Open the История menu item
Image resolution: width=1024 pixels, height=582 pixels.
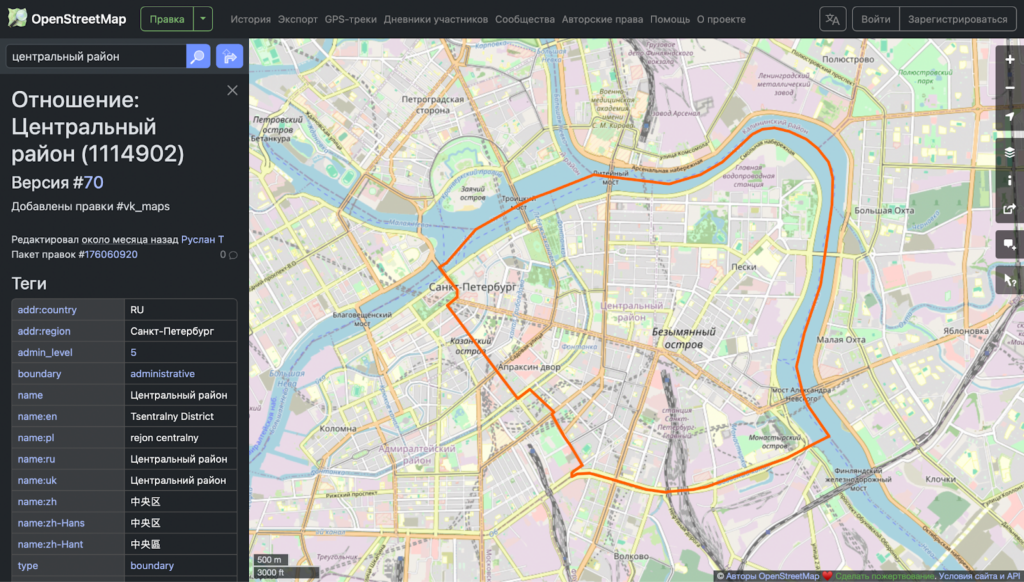click(250, 19)
